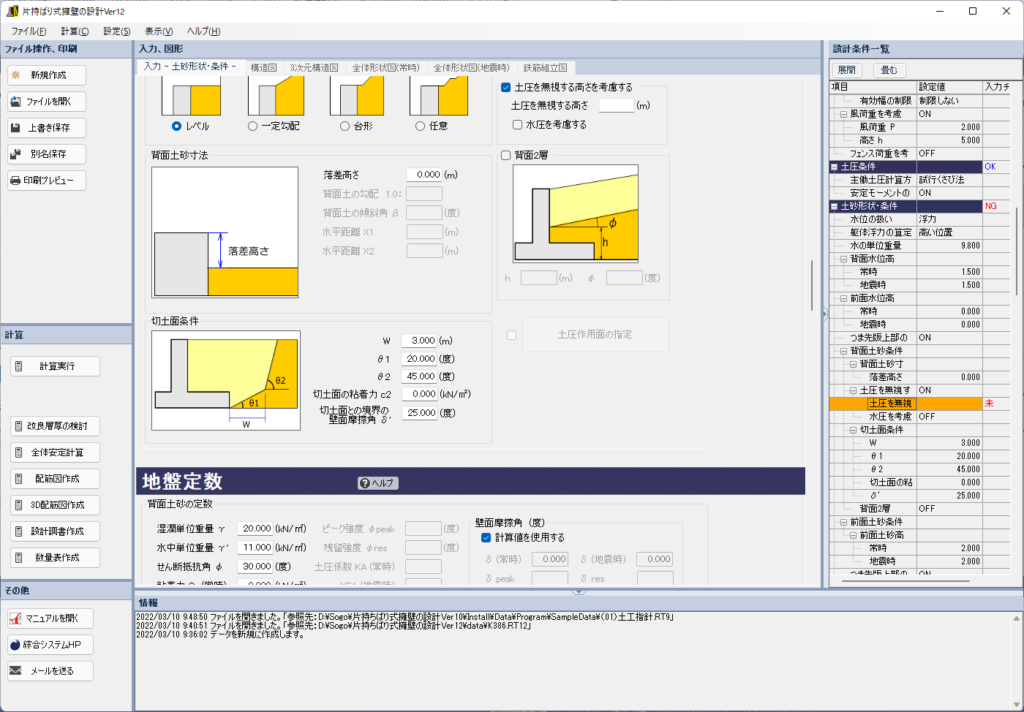The image size is (1024, 712).
Task: Collapse the 切土面条件 tree node
Action: (x=853, y=430)
